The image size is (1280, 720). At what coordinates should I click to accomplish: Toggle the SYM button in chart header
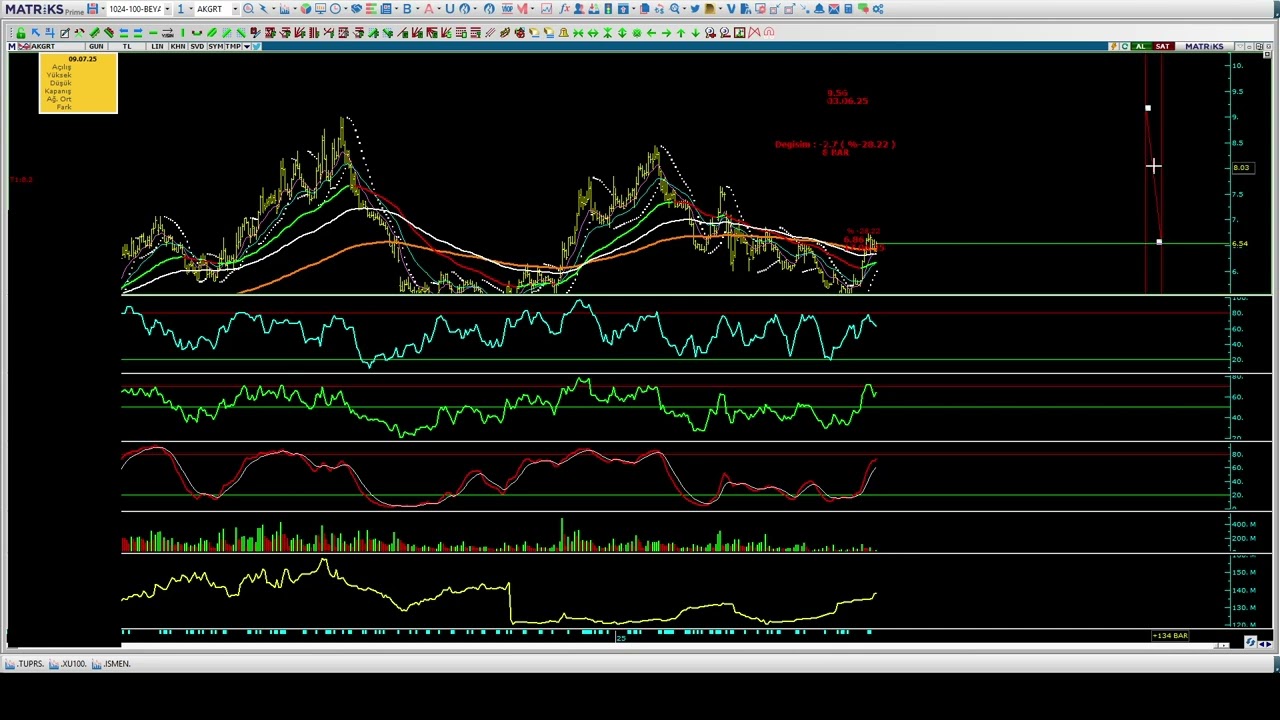click(x=215, y=47)
